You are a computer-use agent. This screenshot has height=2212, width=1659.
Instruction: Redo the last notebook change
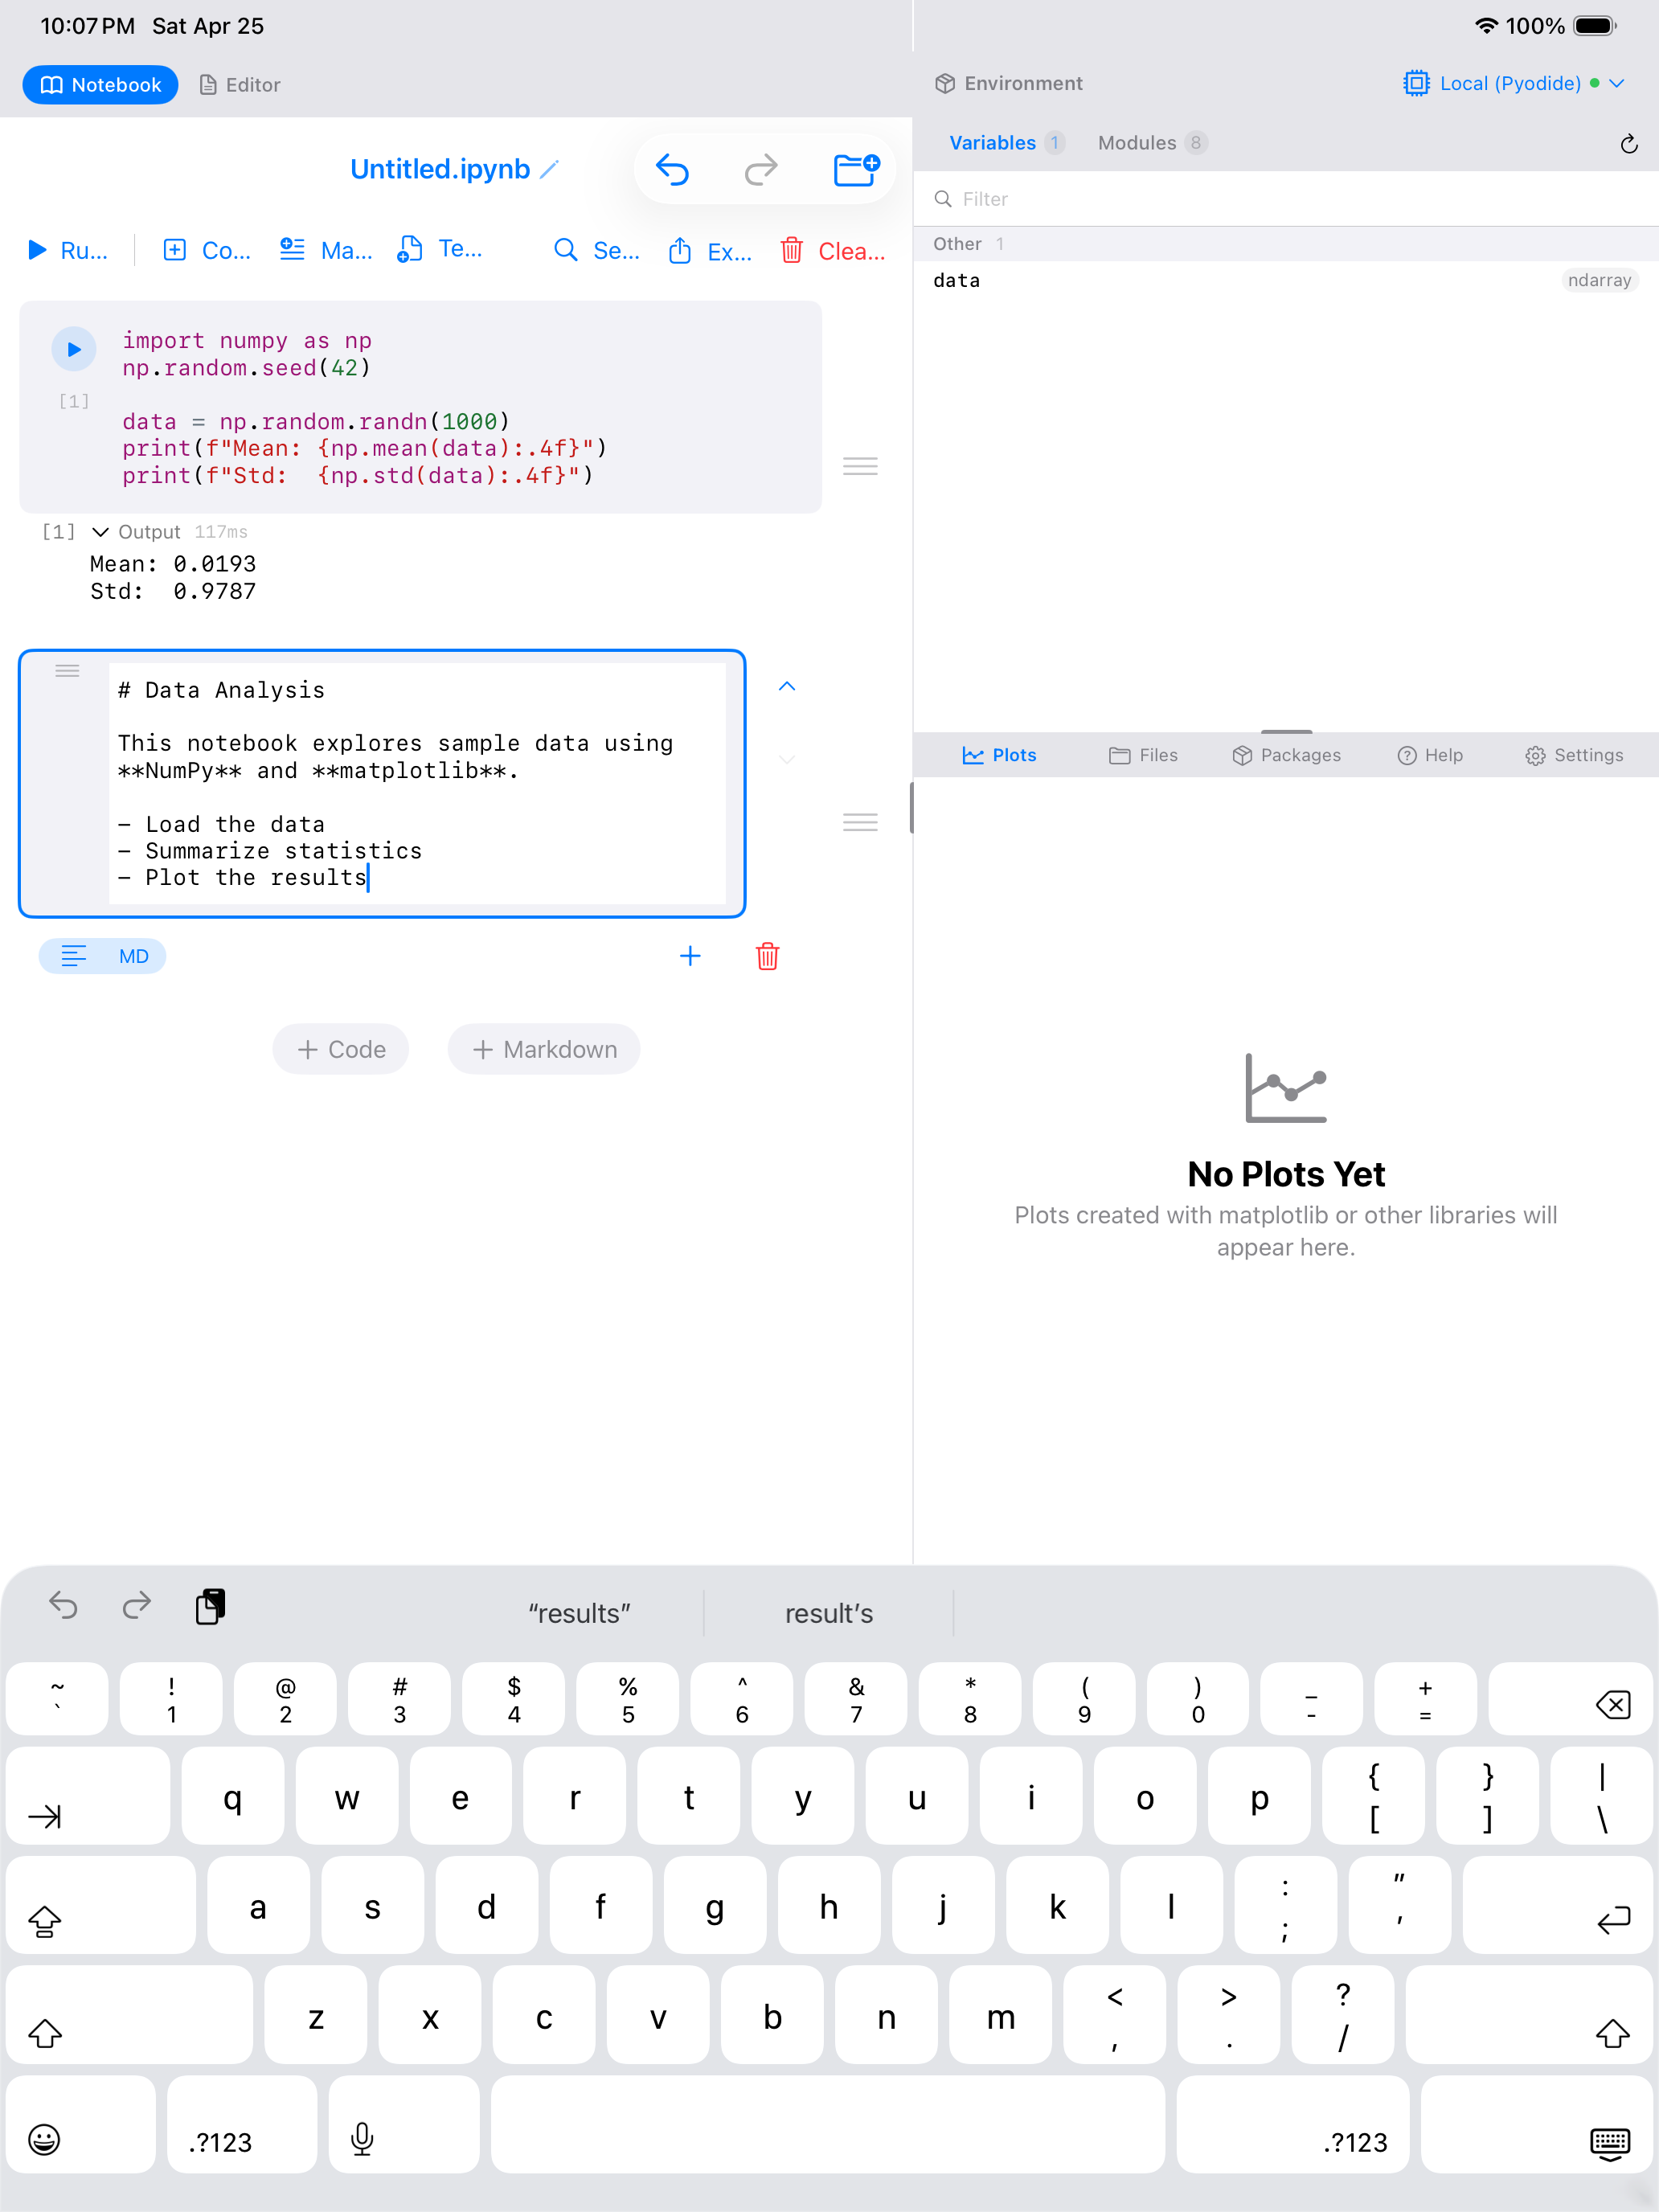point(761,170)
